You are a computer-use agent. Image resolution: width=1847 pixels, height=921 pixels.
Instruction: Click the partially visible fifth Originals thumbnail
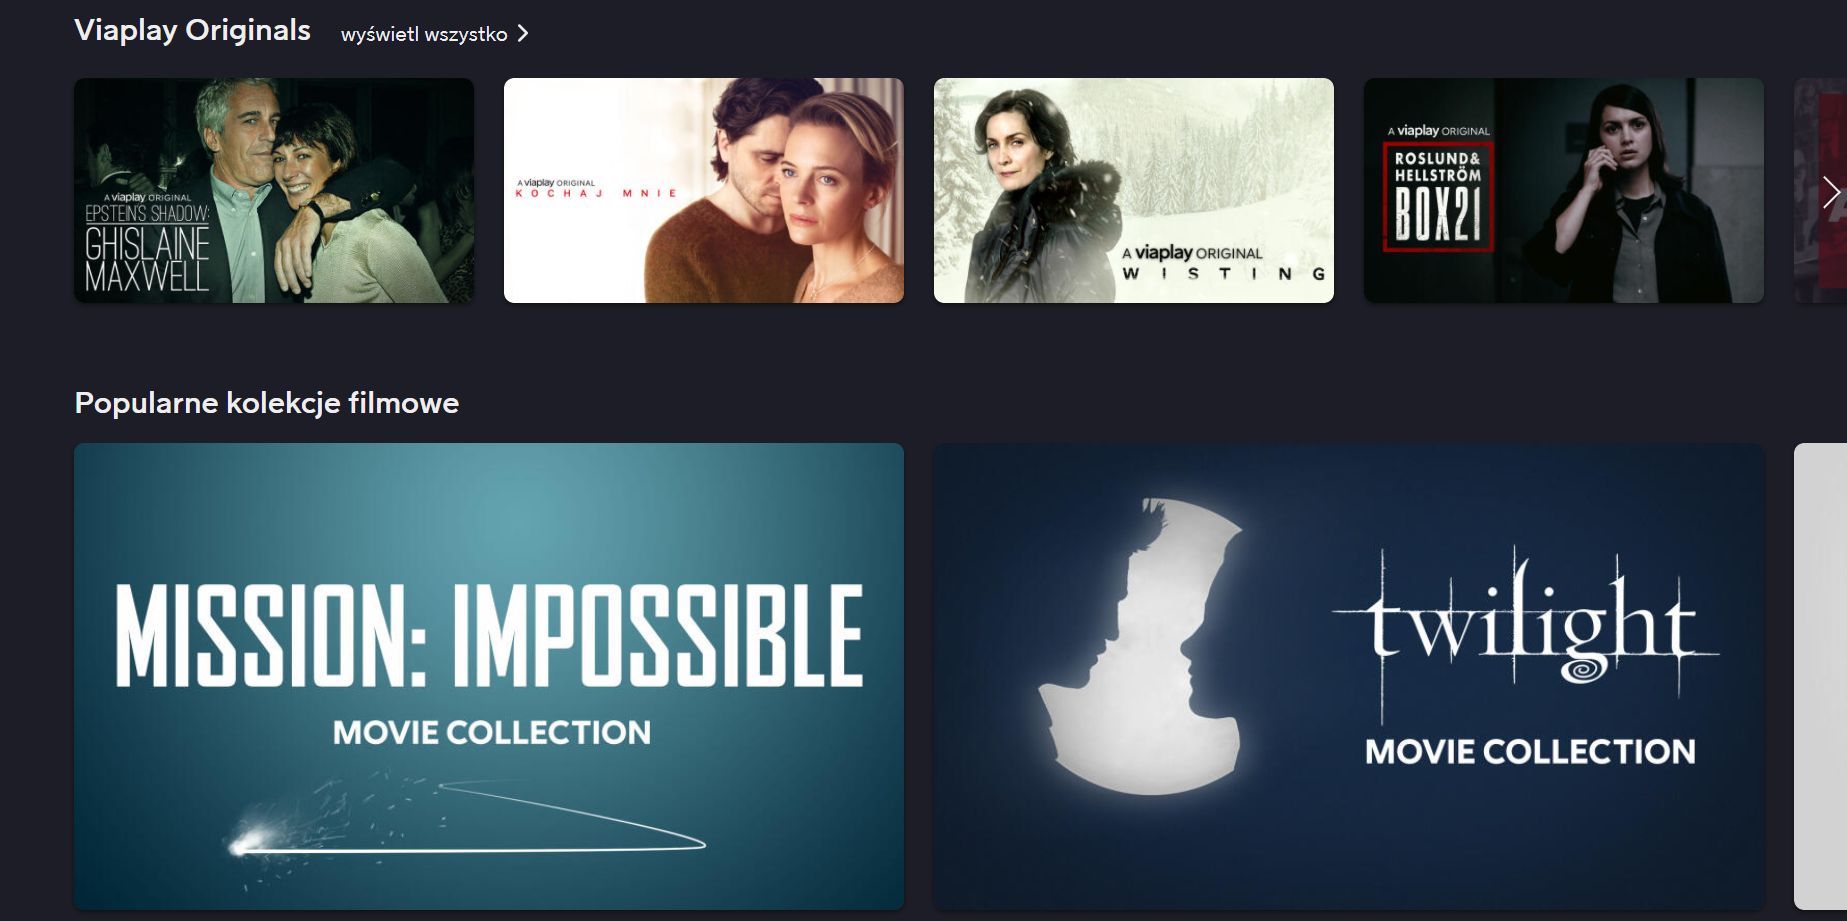pyautogui.click(x=1820, y=190)
